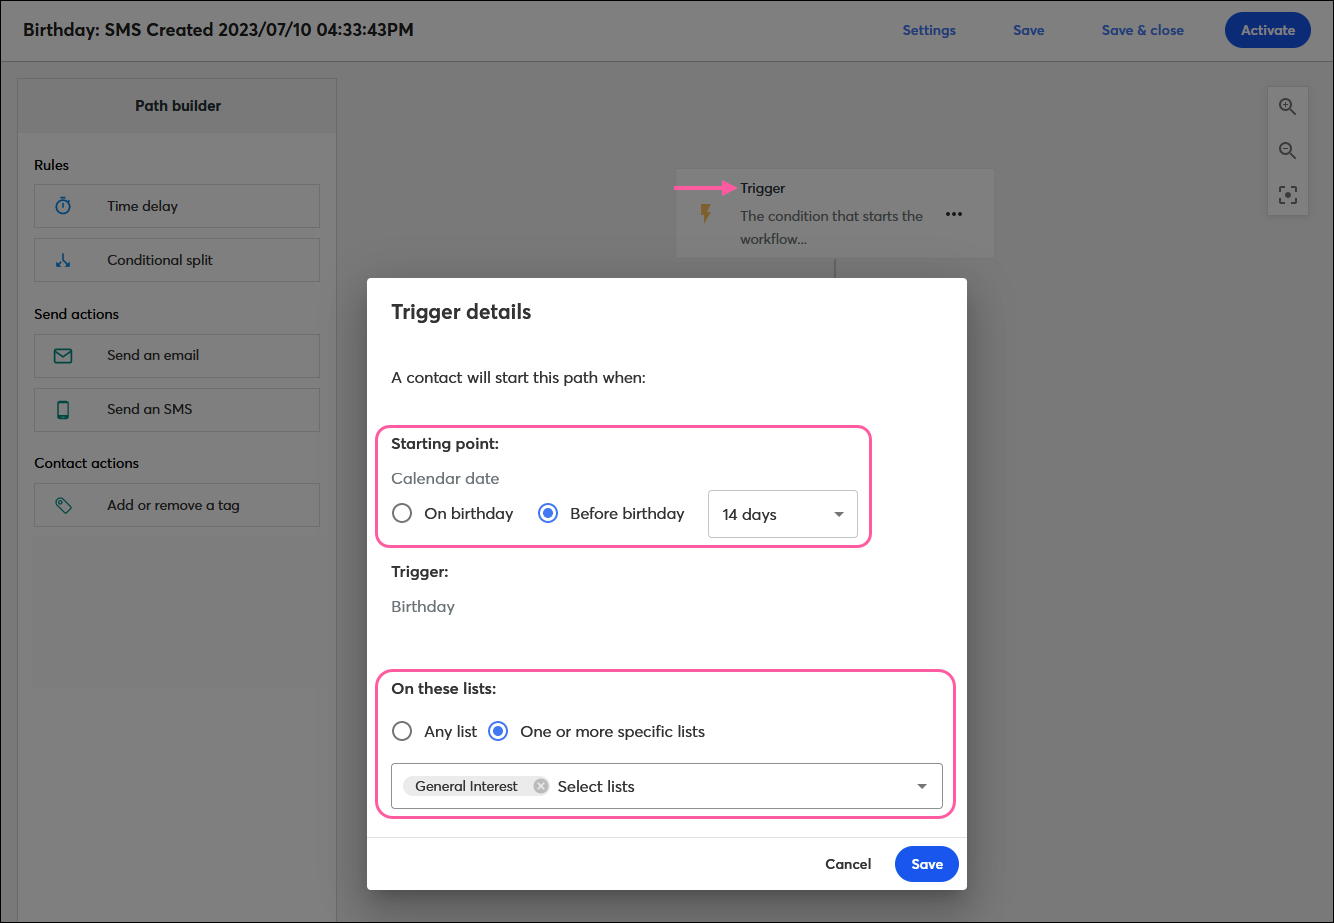Select the Send an email envelope icon
This screenshot has width=1334, height=923.
64,356
